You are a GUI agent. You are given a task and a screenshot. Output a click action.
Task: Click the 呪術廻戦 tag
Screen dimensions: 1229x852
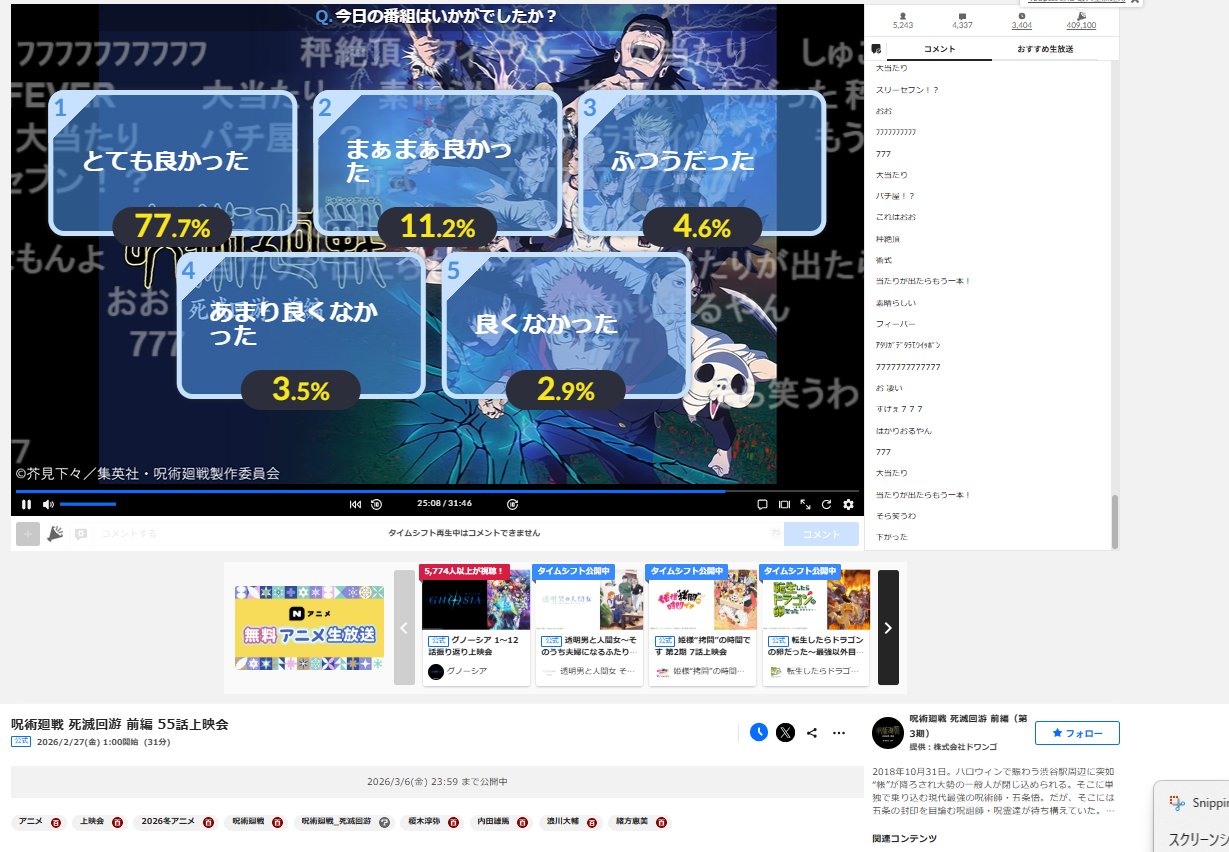pos(248,821)
